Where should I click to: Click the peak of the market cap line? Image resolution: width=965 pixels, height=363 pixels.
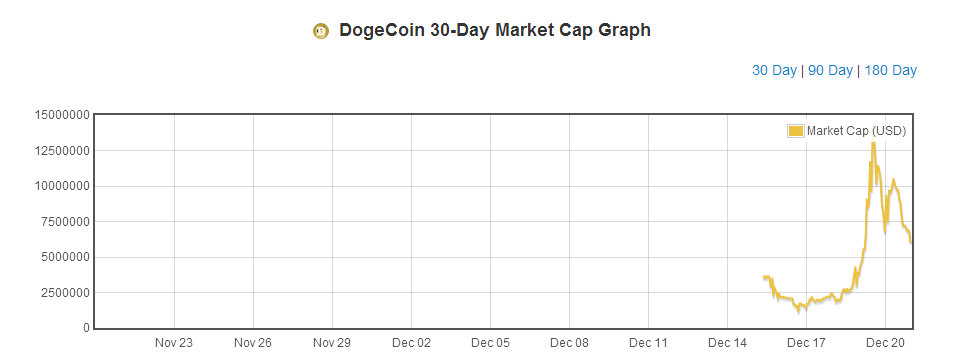point(873,143)
